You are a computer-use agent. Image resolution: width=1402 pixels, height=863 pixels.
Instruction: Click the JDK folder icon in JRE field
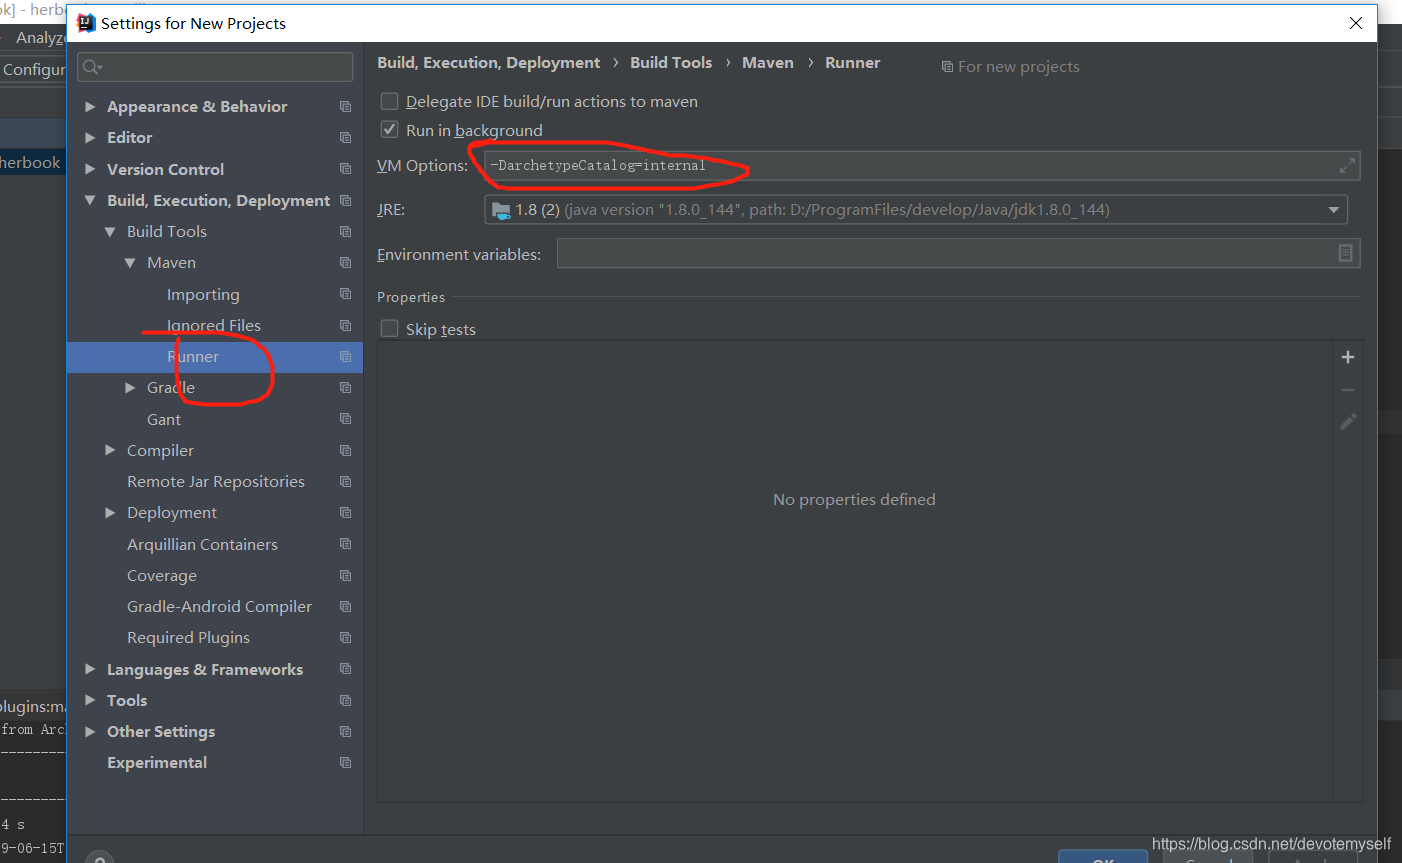(501, 210)
